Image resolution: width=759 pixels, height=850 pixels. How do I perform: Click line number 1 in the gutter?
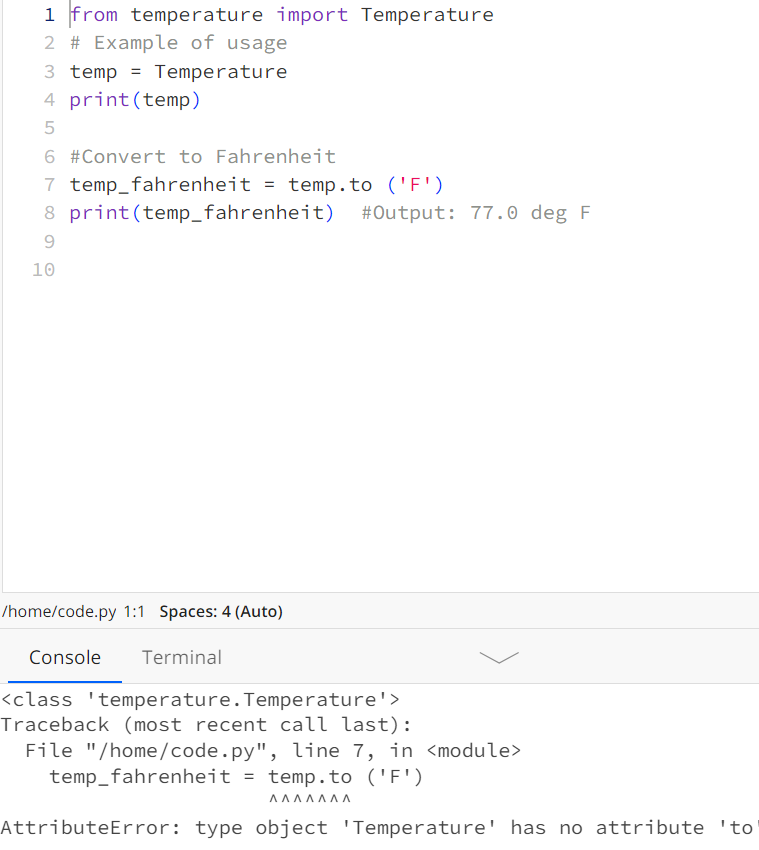click(x=49, y=14)
